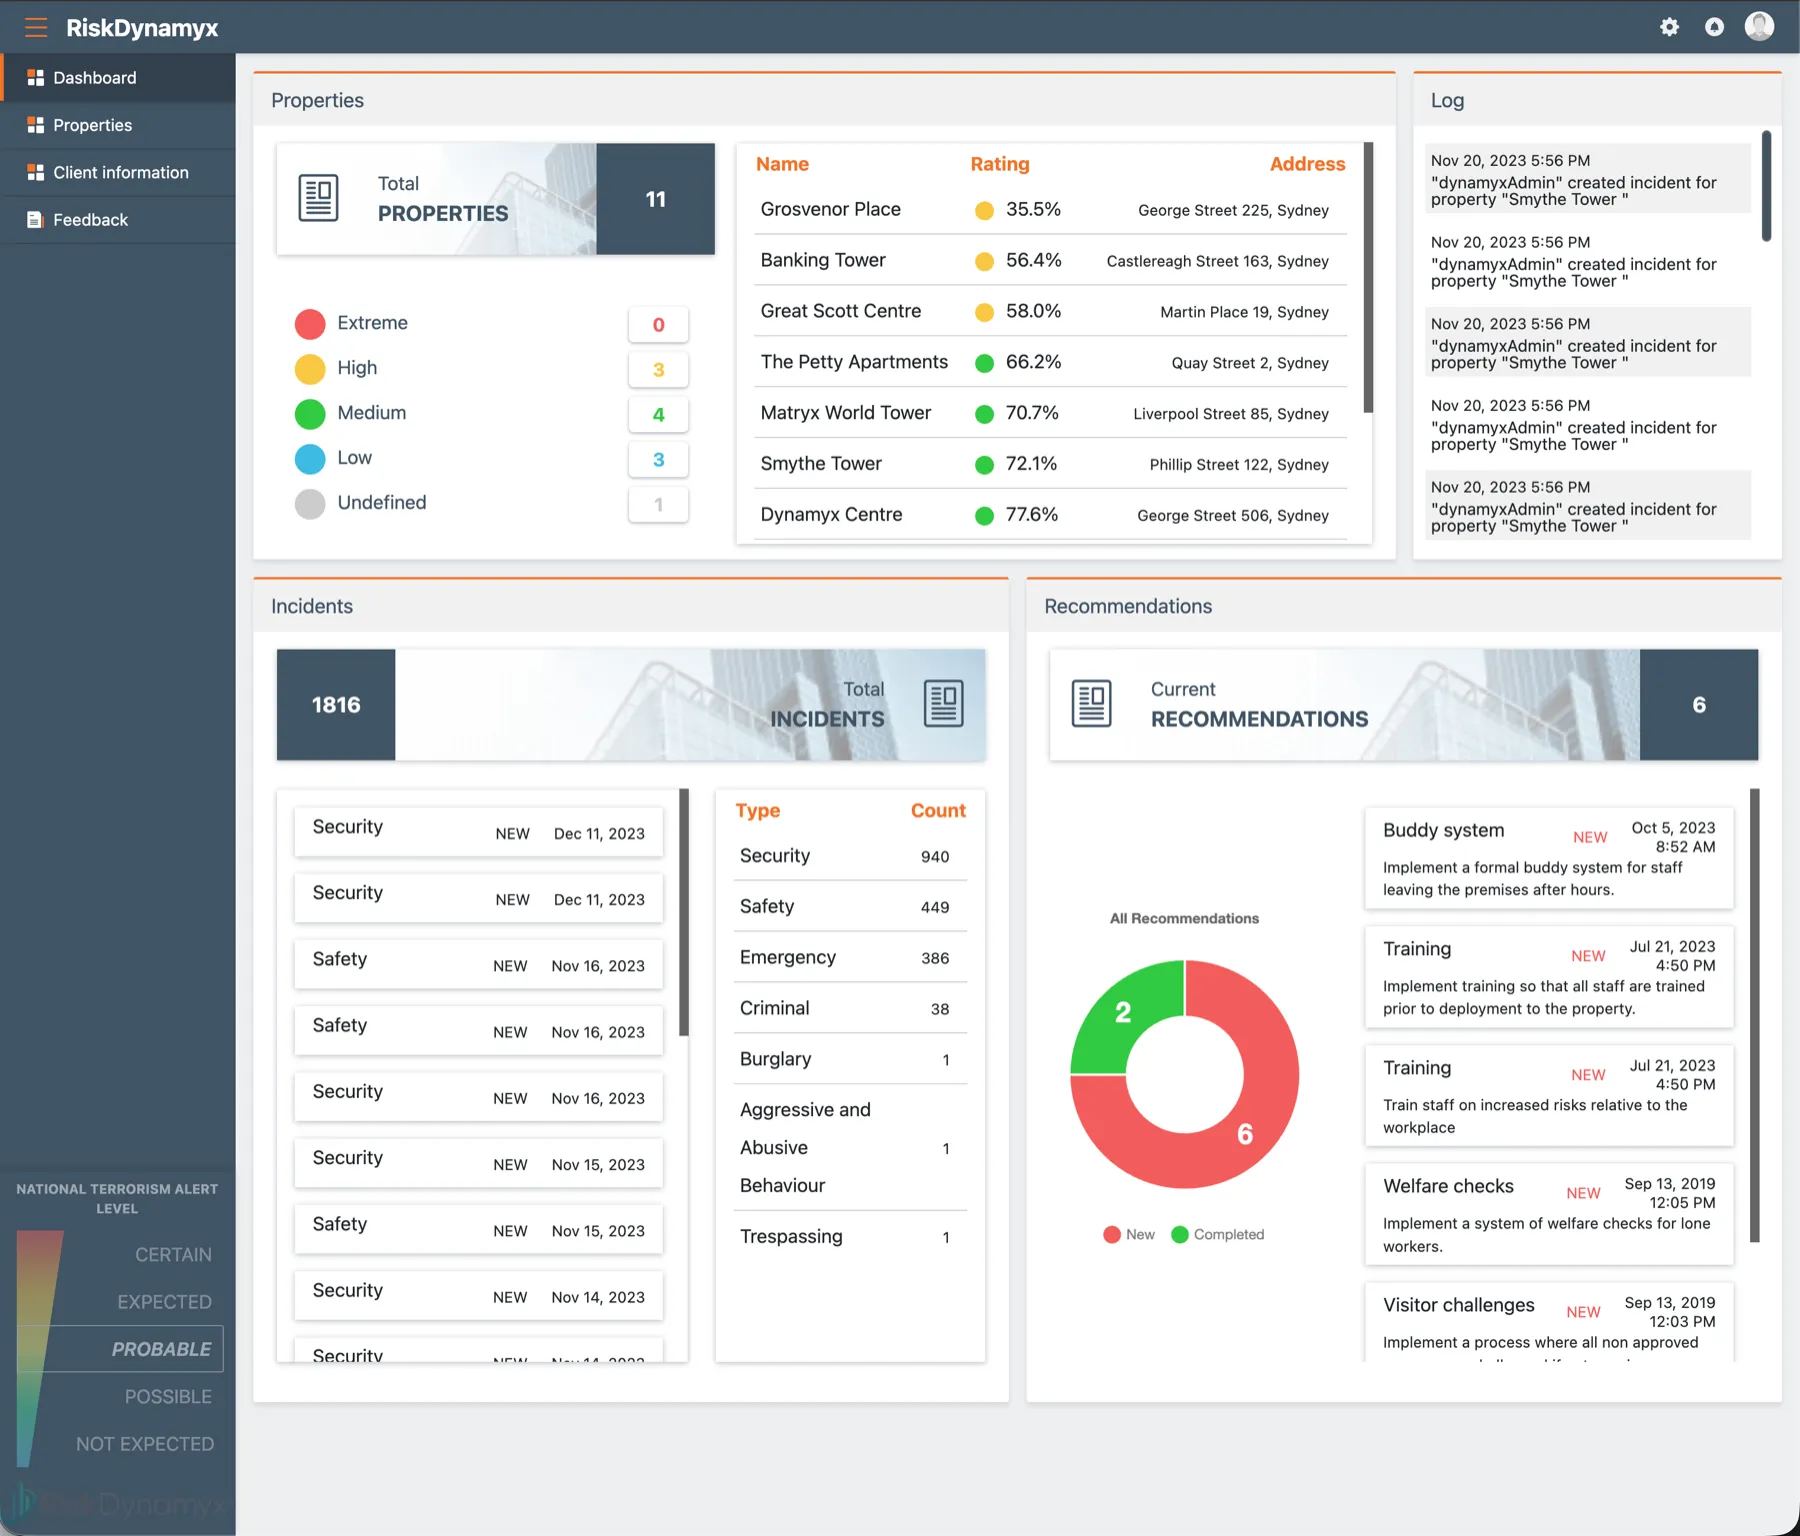The image size is (1800, 1536).
Task: Click the Current Recommendations document icon
Action: click(x=1091, y=704)
